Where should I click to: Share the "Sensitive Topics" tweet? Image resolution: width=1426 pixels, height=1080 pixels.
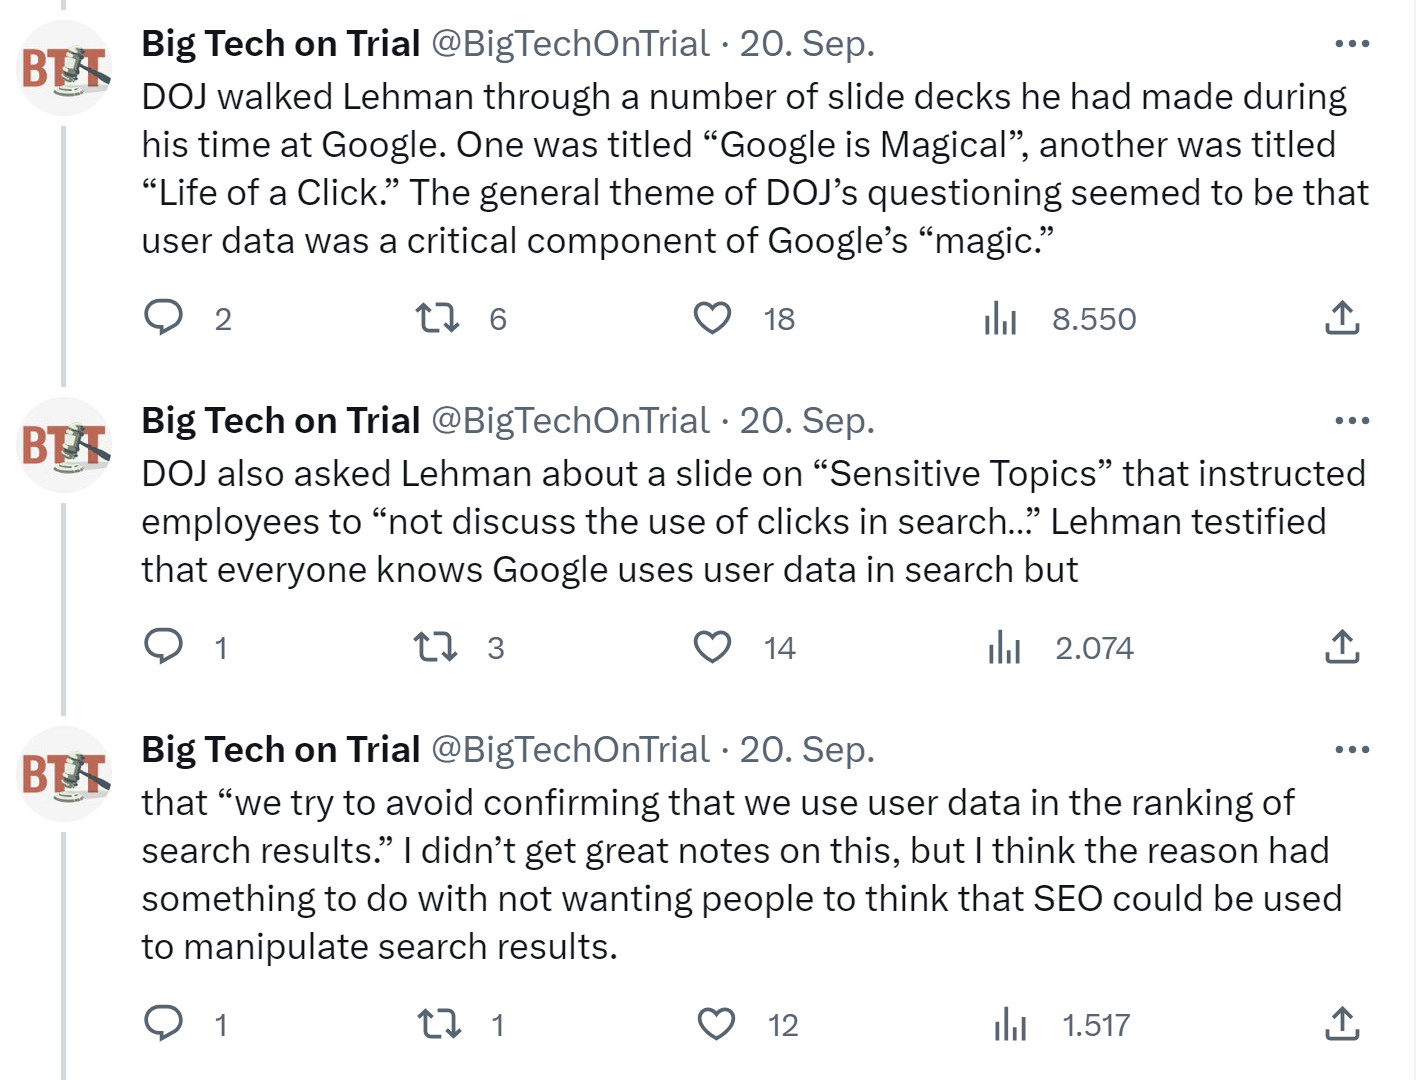pos(1341,647)
